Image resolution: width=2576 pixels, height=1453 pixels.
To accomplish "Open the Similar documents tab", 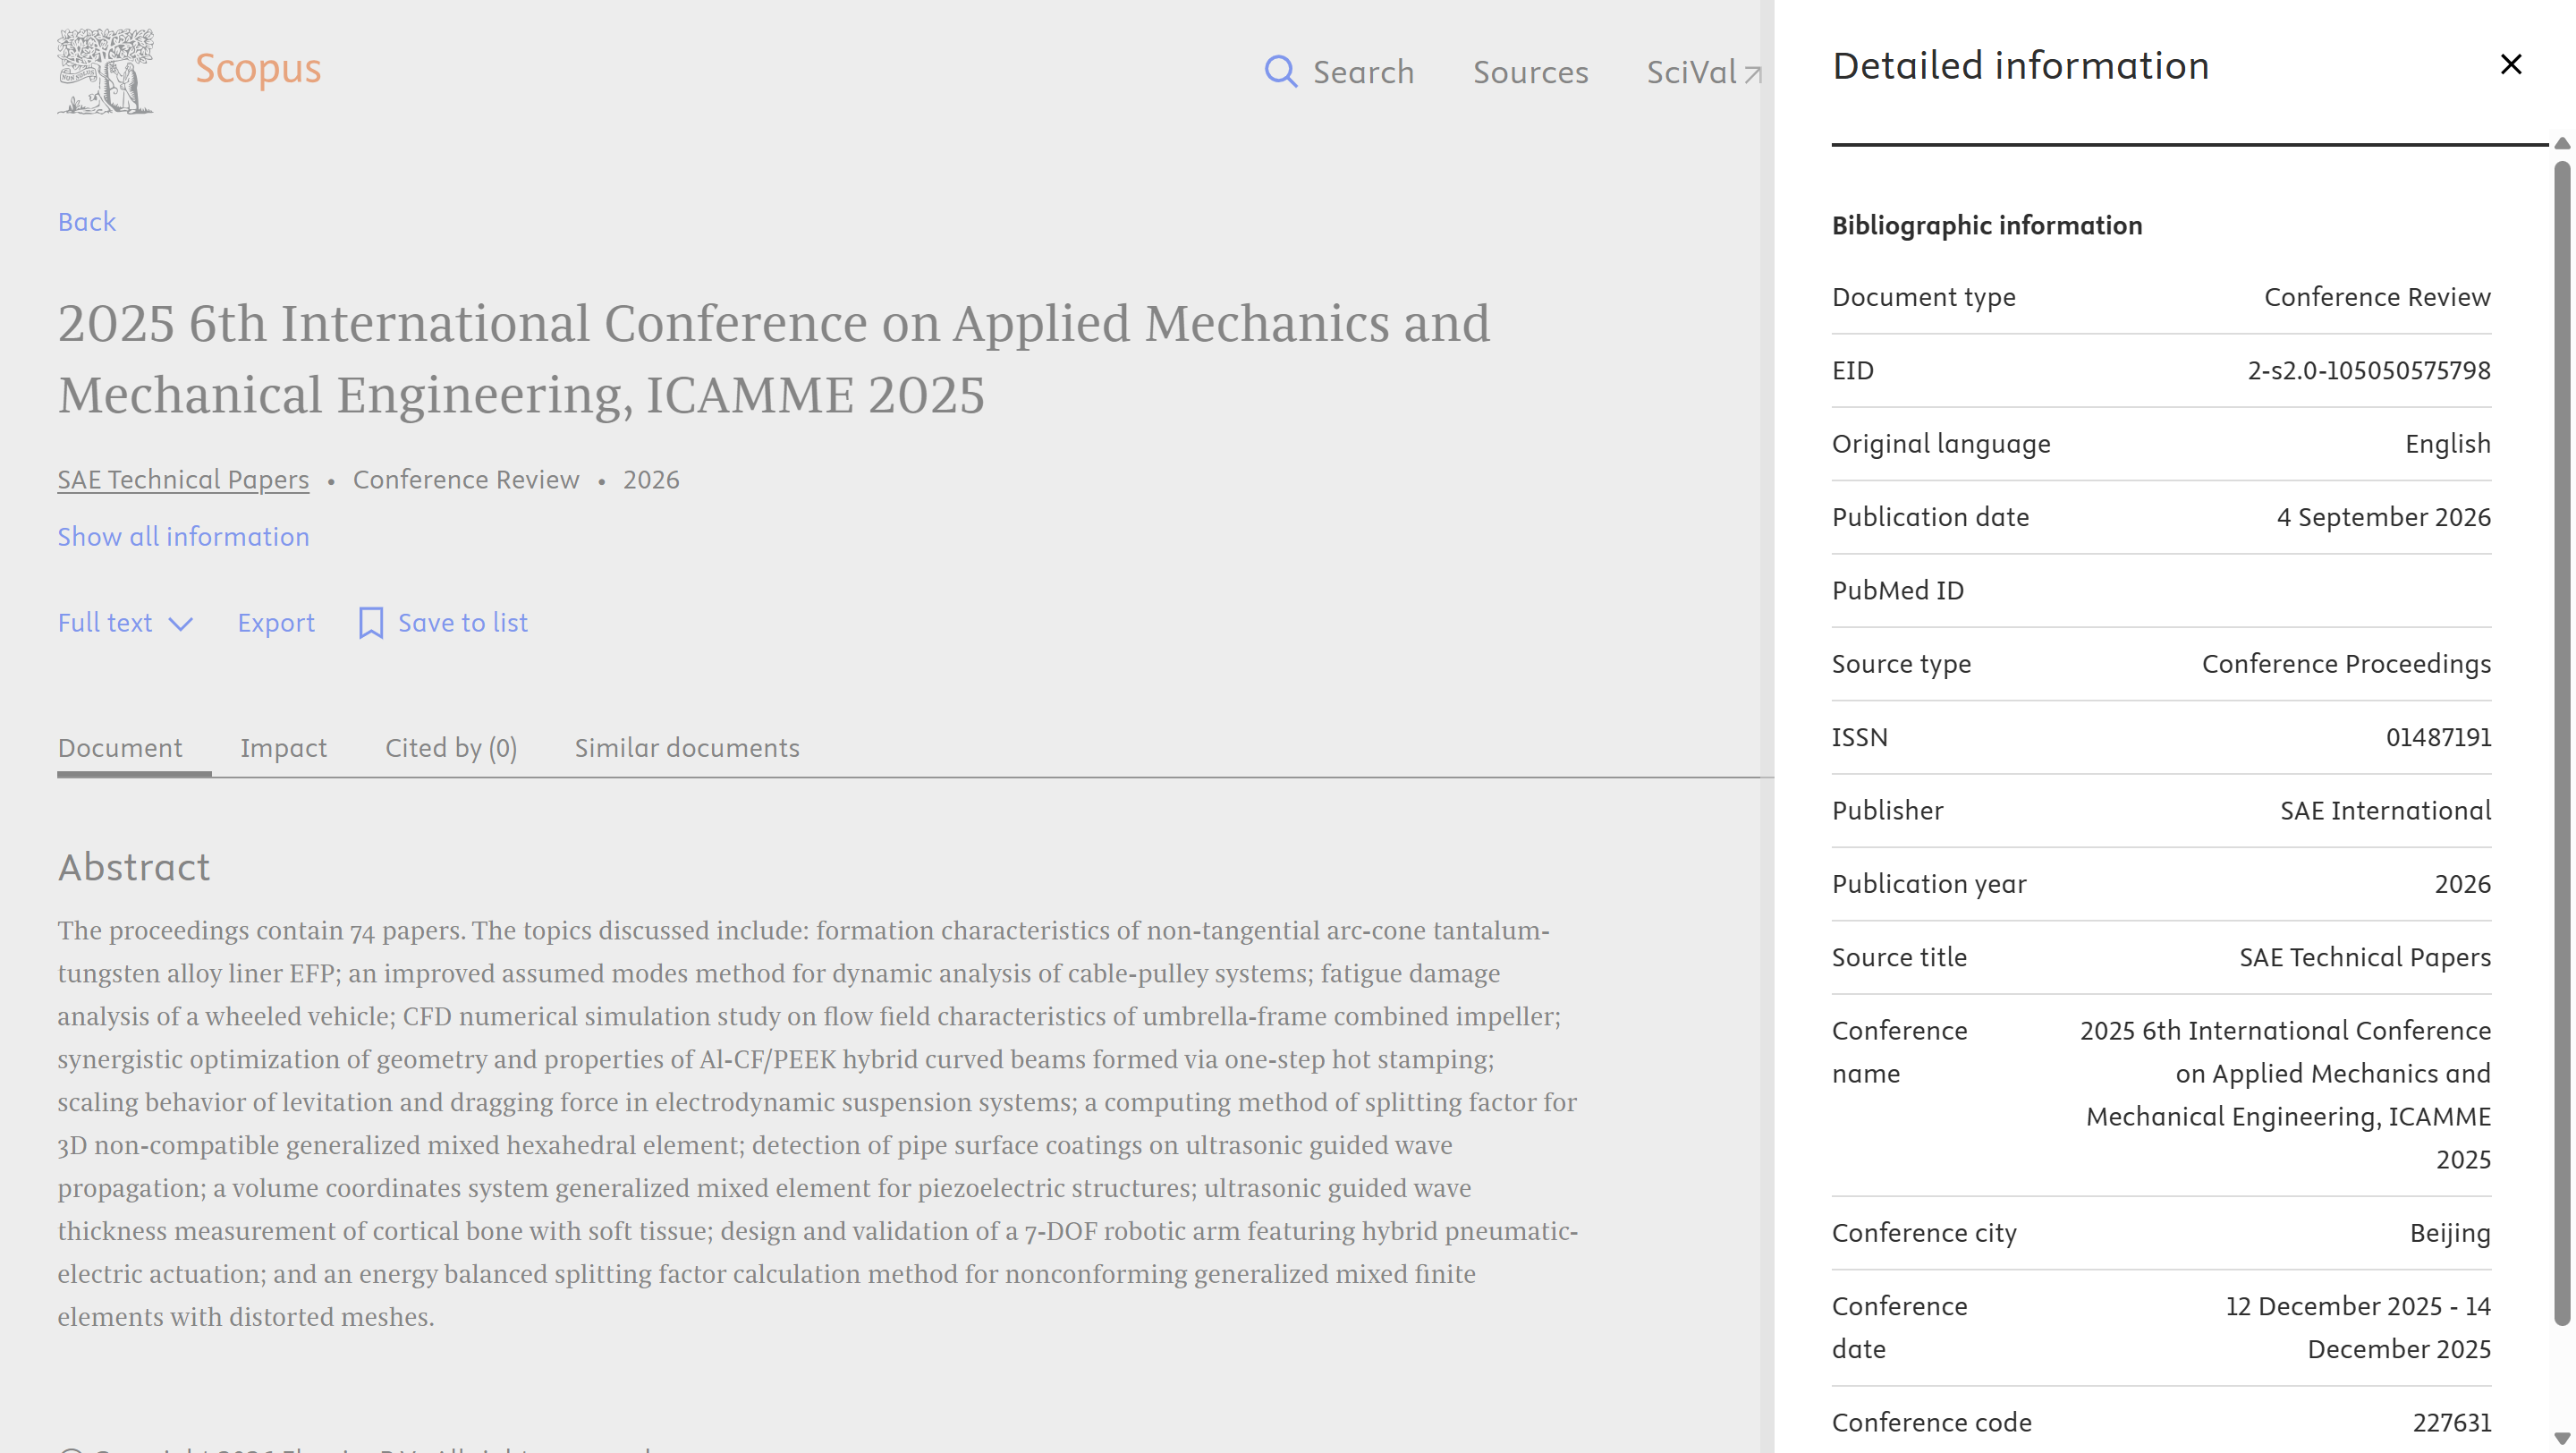I will pos(687,748).
